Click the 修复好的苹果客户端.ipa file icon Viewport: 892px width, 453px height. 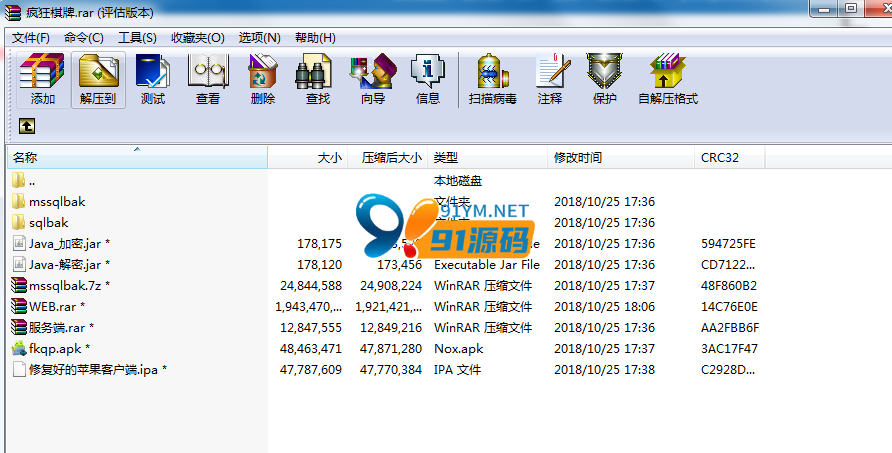point(19,369)
